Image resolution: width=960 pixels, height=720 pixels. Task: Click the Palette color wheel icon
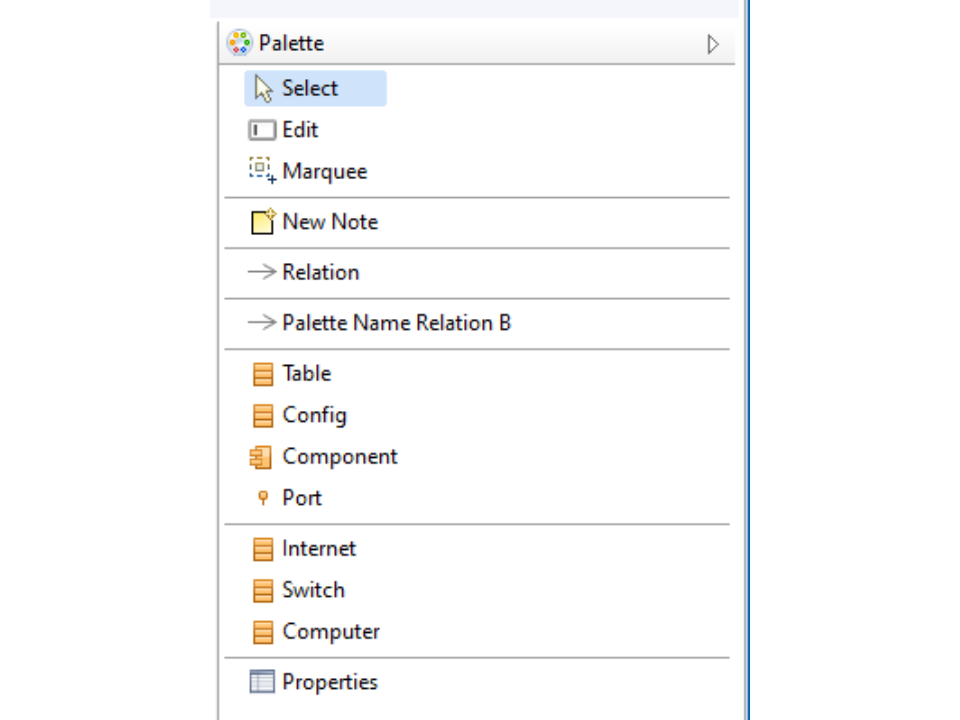[239, 43]
